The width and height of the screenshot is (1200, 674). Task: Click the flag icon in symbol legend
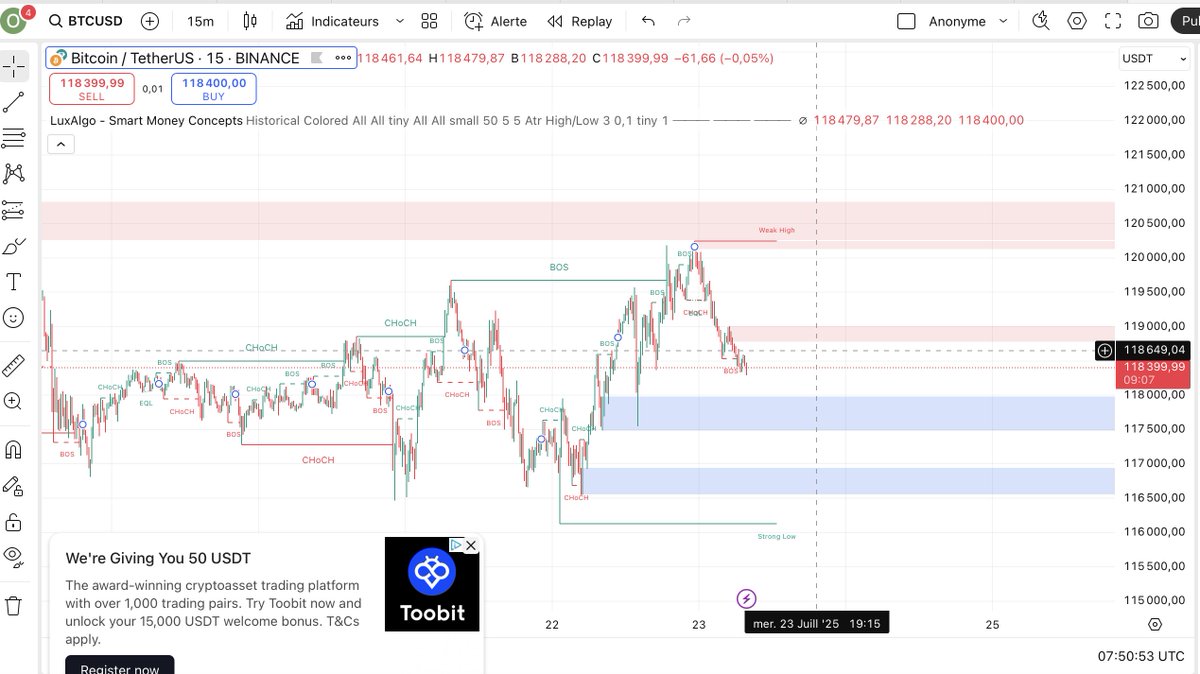(317, 58)
